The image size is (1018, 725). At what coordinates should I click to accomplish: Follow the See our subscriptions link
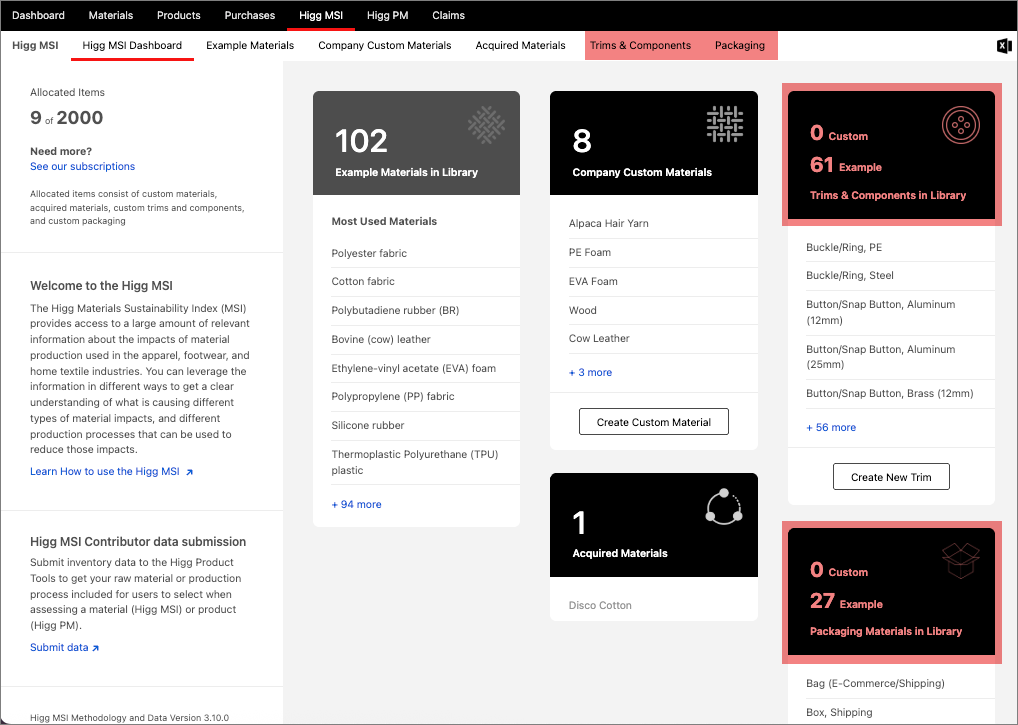82,166
